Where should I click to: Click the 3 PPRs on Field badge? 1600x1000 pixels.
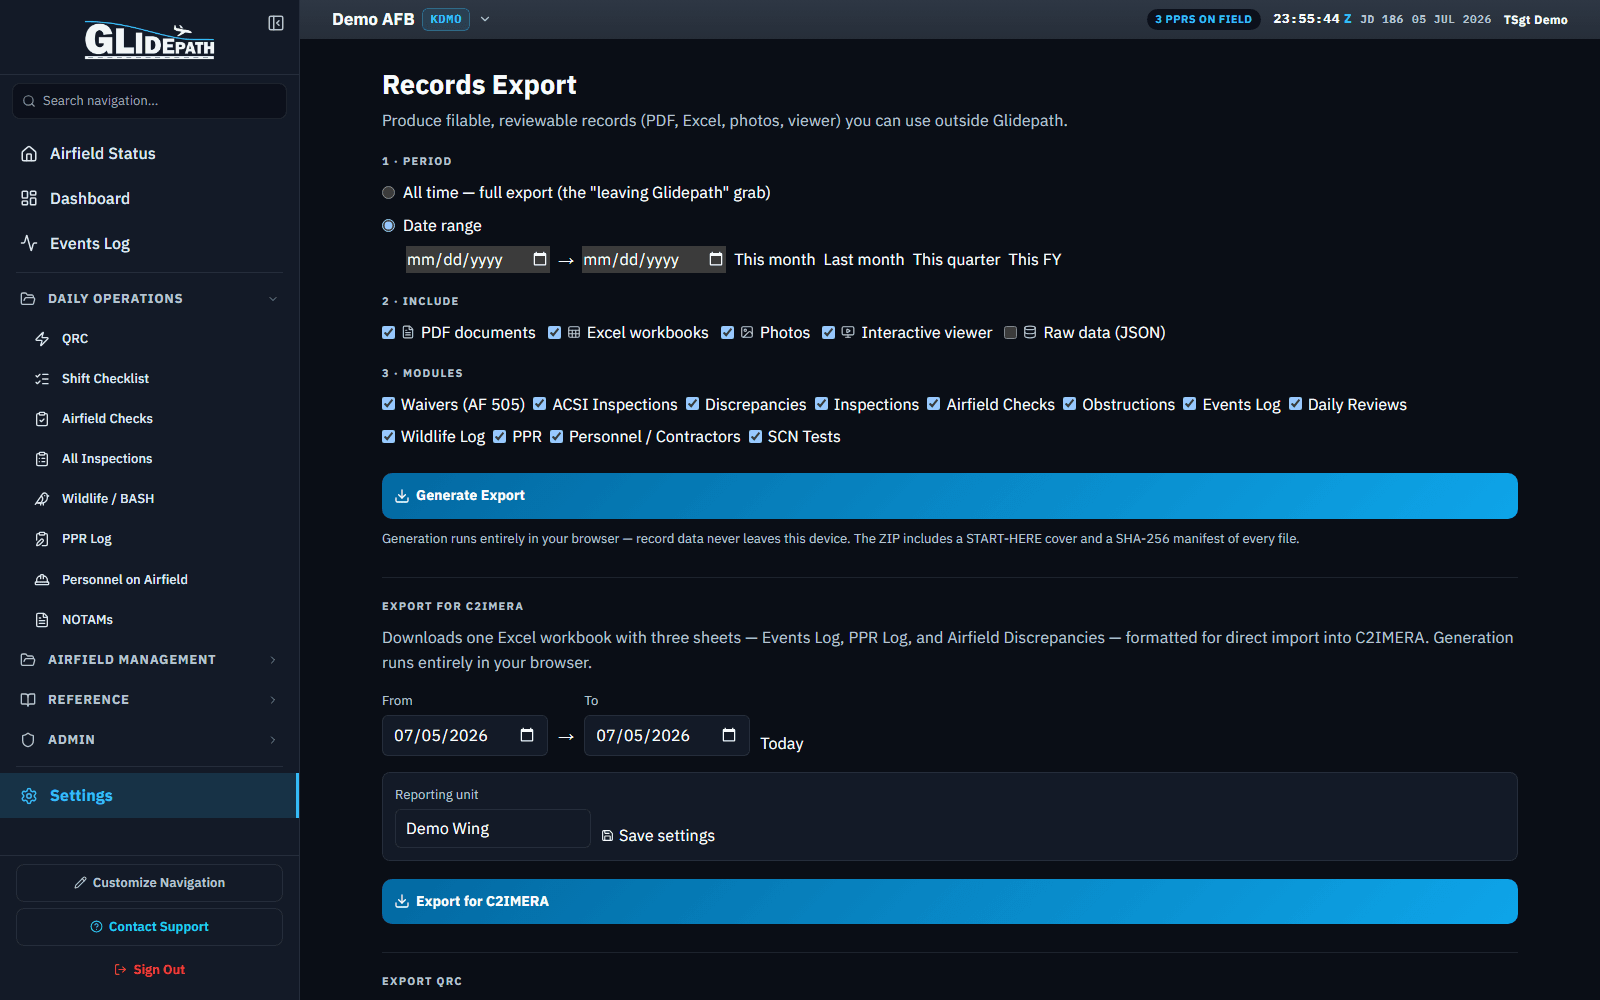click(x=1203, y=19)
